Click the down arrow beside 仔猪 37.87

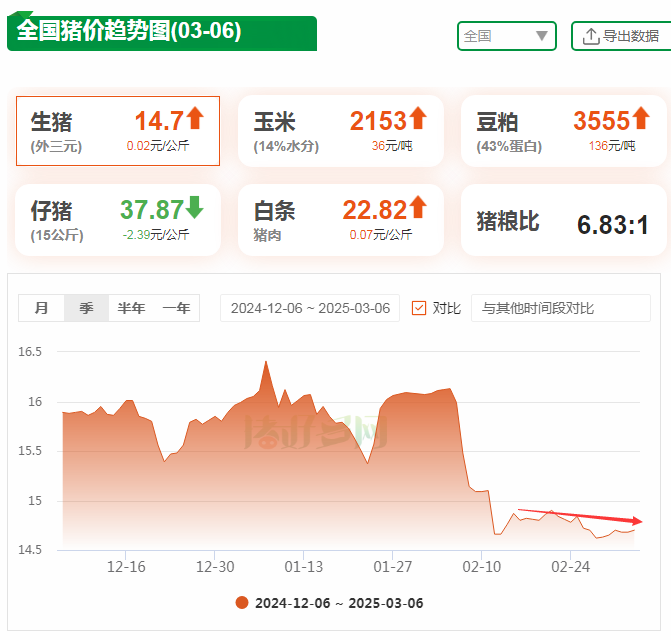195,207
